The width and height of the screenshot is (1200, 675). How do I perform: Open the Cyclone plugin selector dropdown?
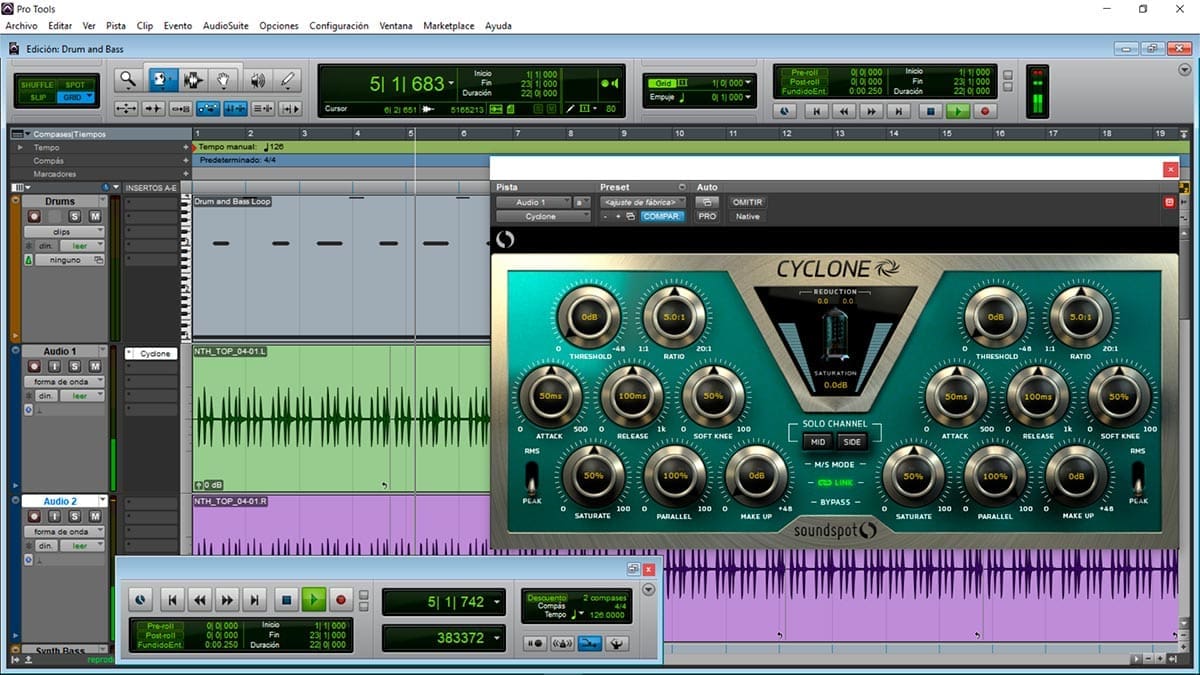pyautogui.click(x=543, y=216)
